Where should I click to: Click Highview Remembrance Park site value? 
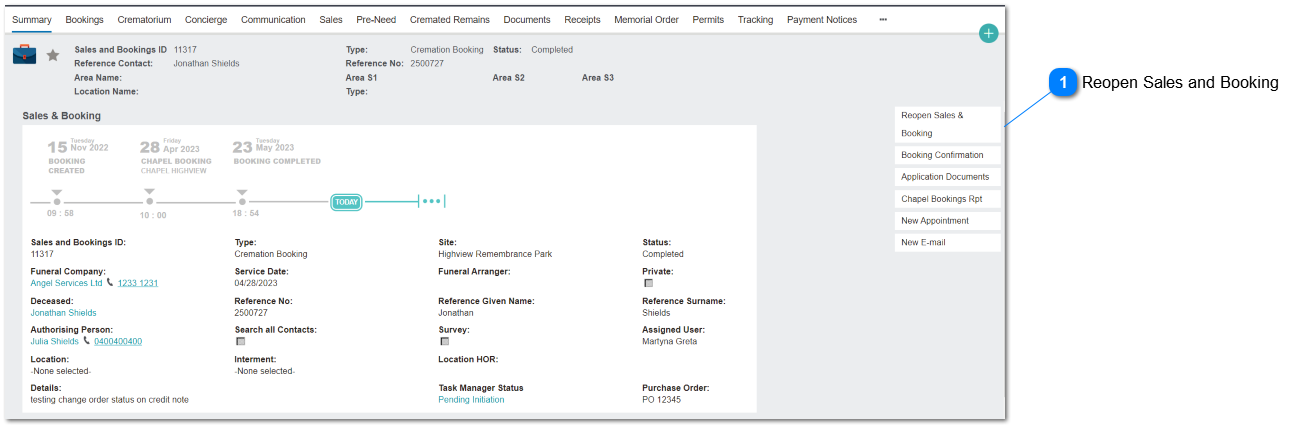click(x=495, y=254)
